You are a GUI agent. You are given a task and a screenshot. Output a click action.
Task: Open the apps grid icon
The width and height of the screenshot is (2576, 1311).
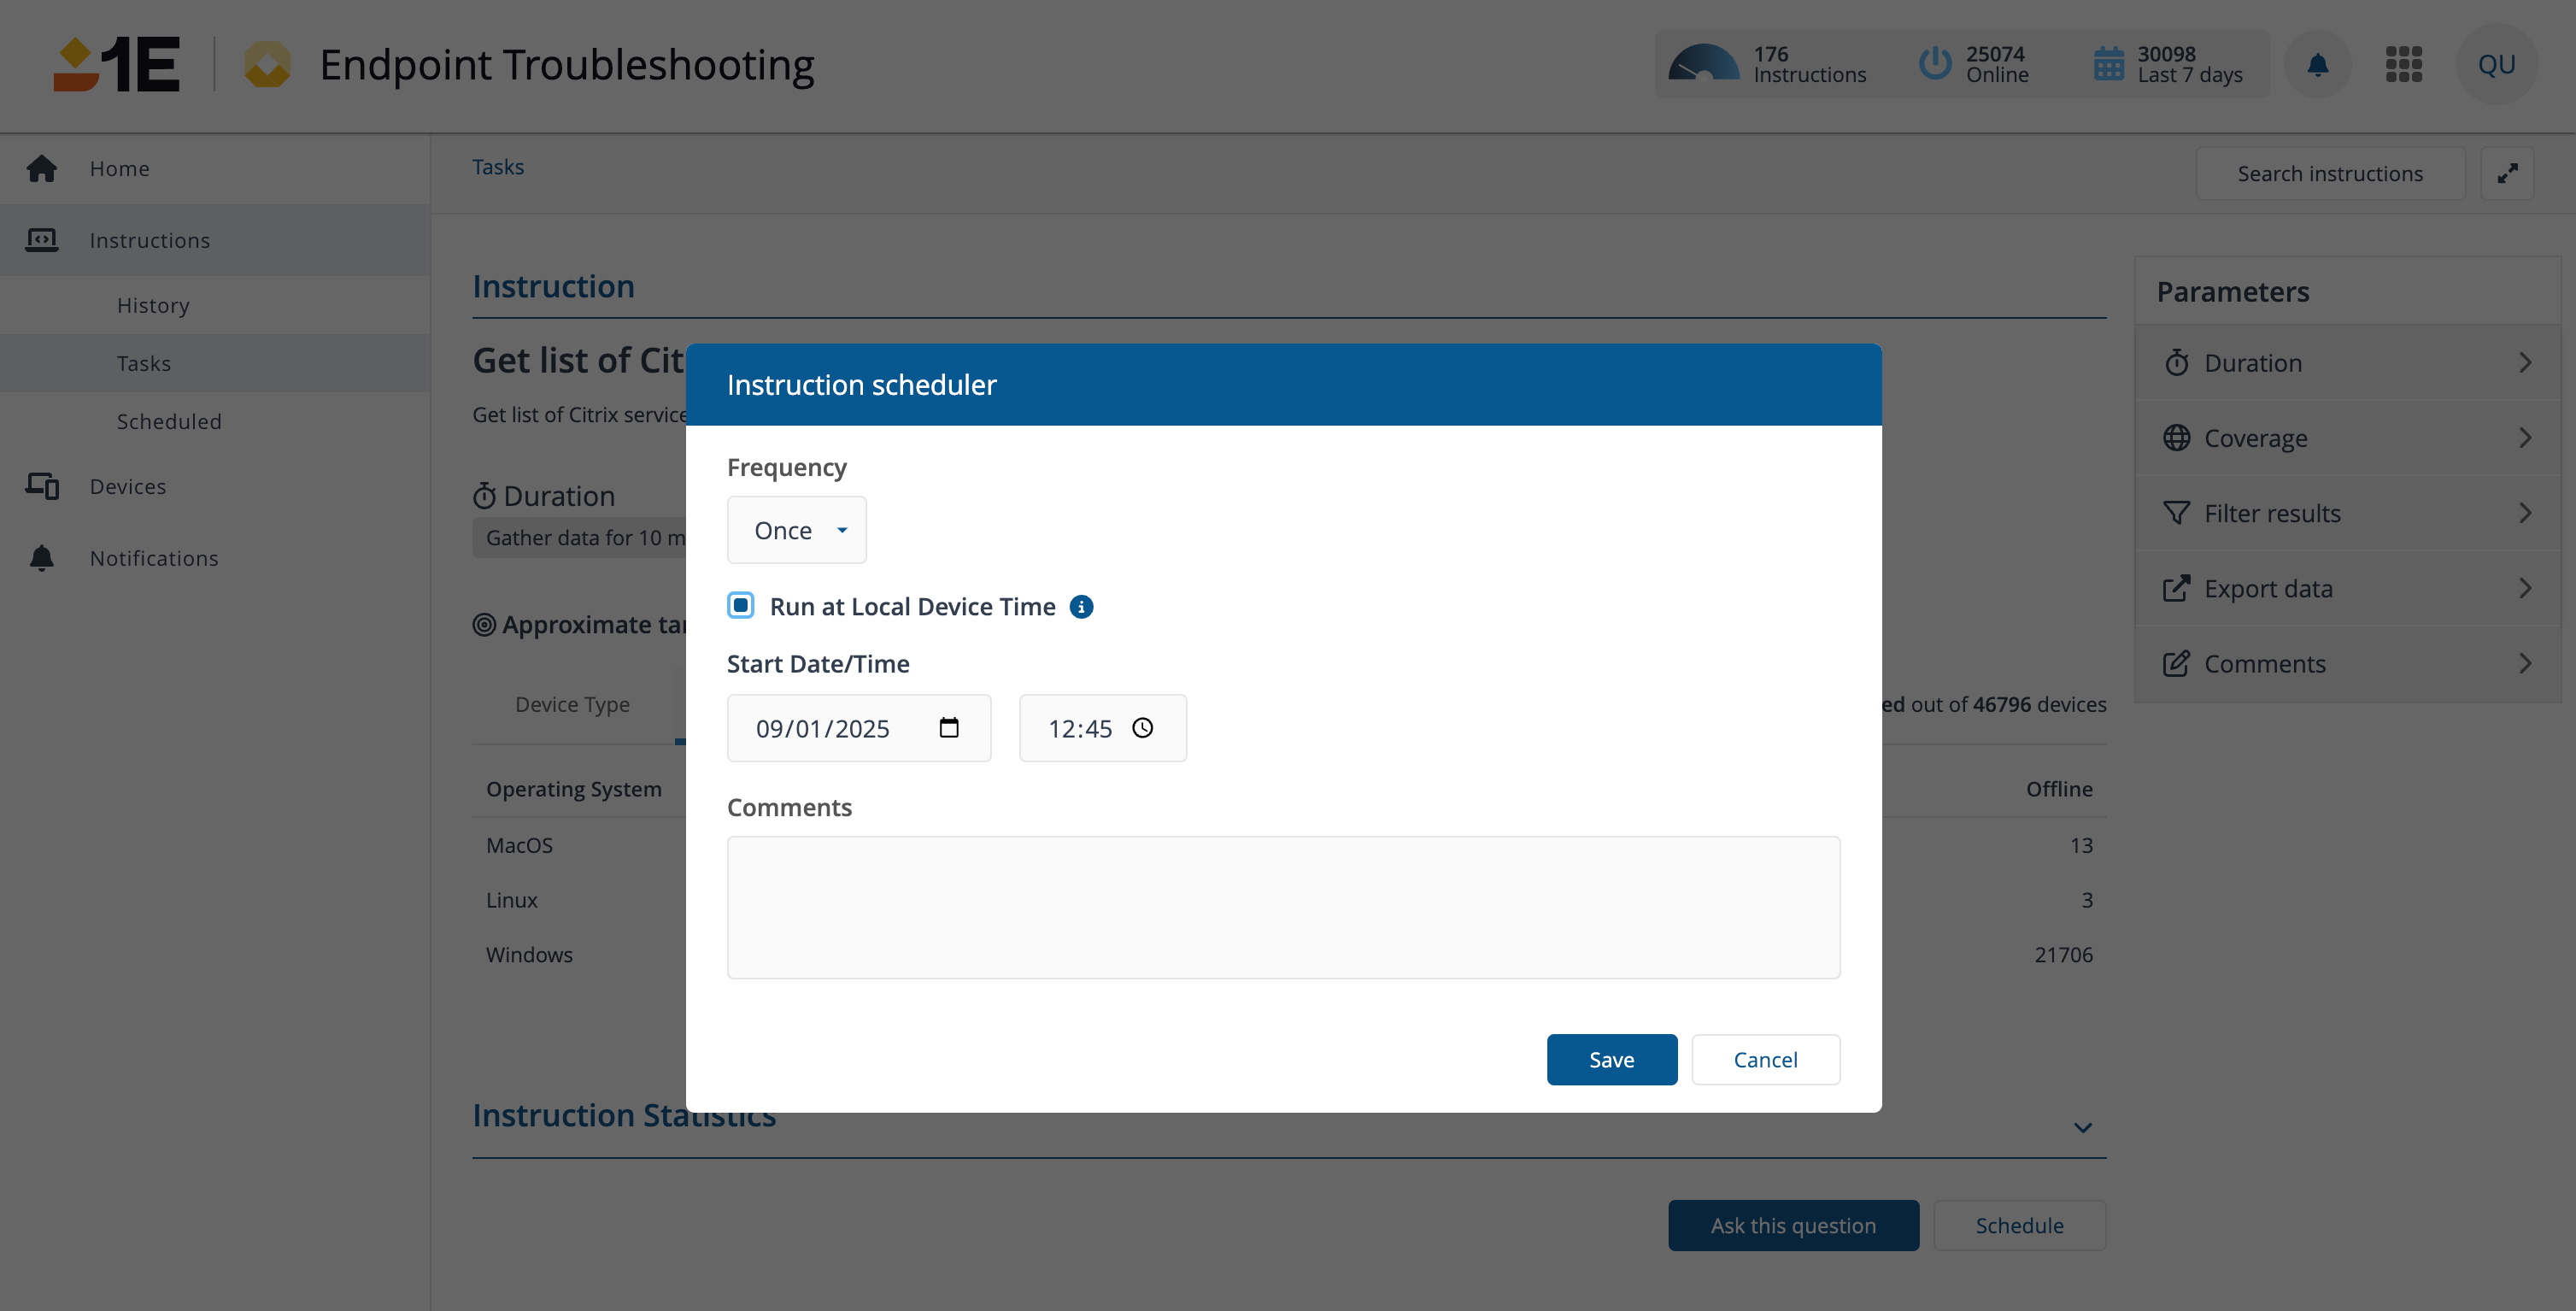click(x=2403, y=65)
